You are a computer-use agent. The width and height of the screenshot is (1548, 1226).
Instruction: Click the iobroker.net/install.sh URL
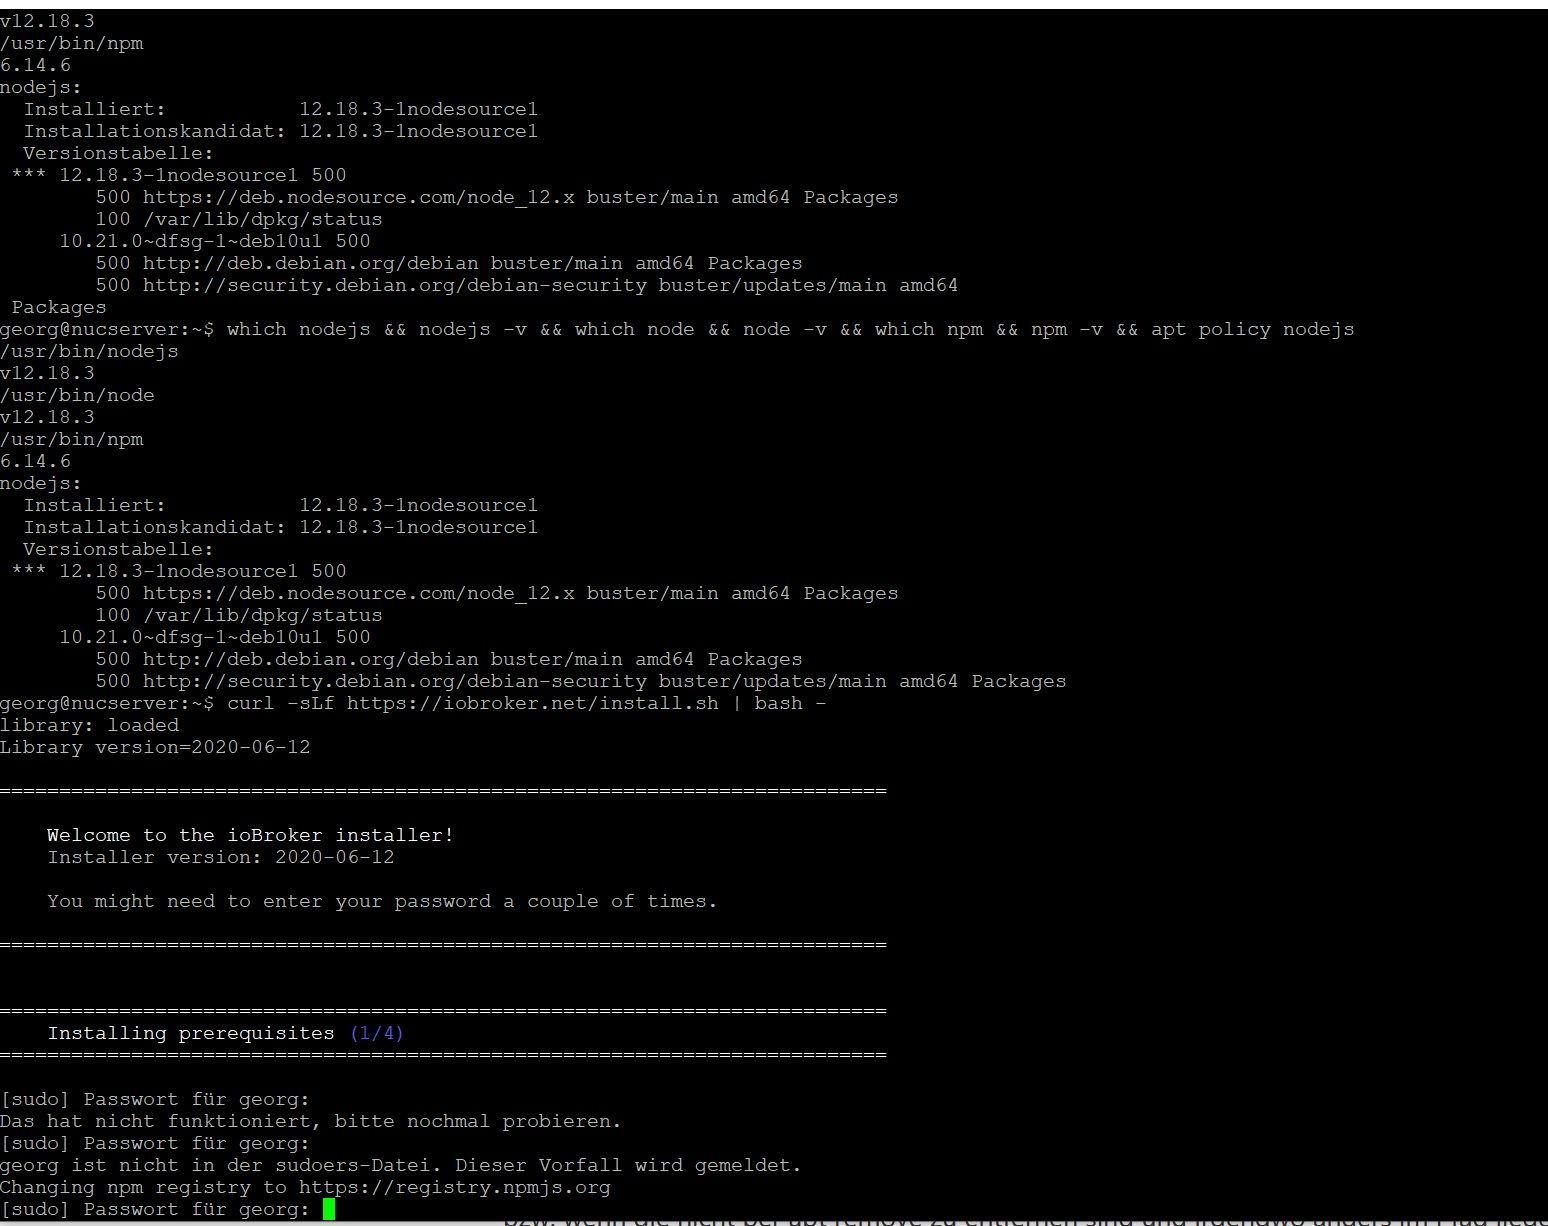coord(533,704)
